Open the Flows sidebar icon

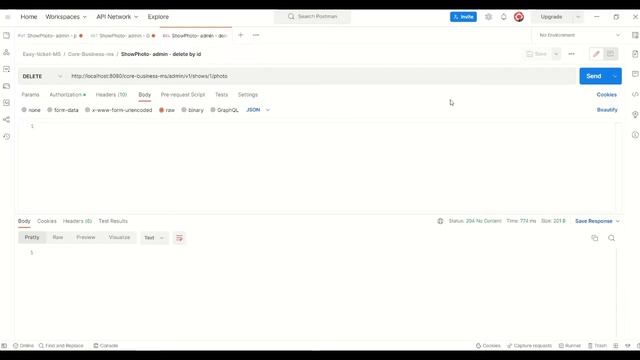coord(6,120)
